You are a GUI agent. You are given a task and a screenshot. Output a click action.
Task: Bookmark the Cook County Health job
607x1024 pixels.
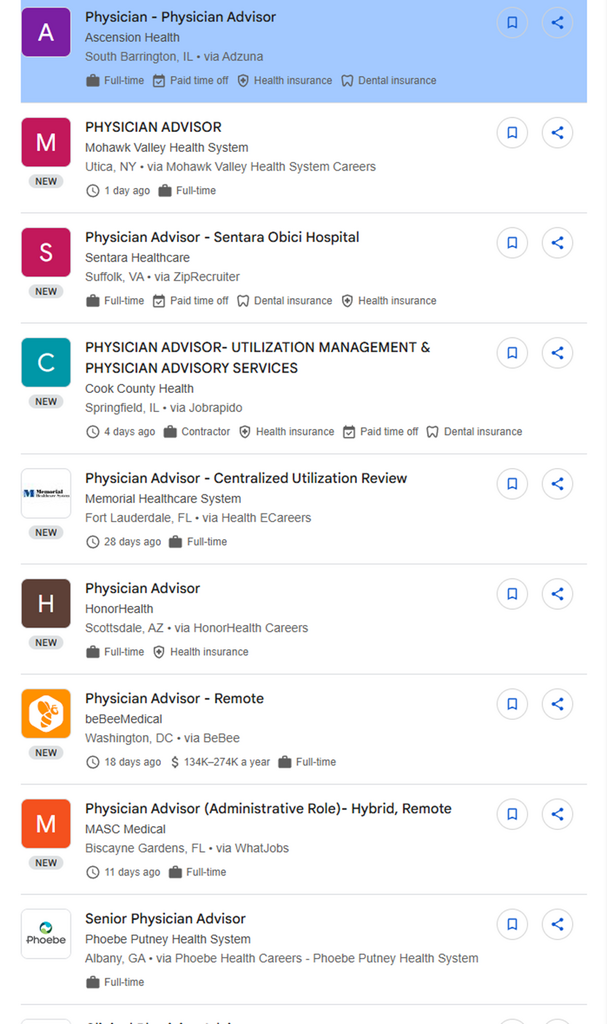pyautogui.click(x=512, y=353)
